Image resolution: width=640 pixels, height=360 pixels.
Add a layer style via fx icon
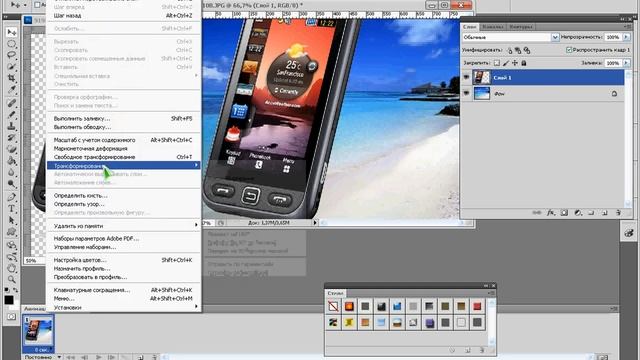(551, 213)
